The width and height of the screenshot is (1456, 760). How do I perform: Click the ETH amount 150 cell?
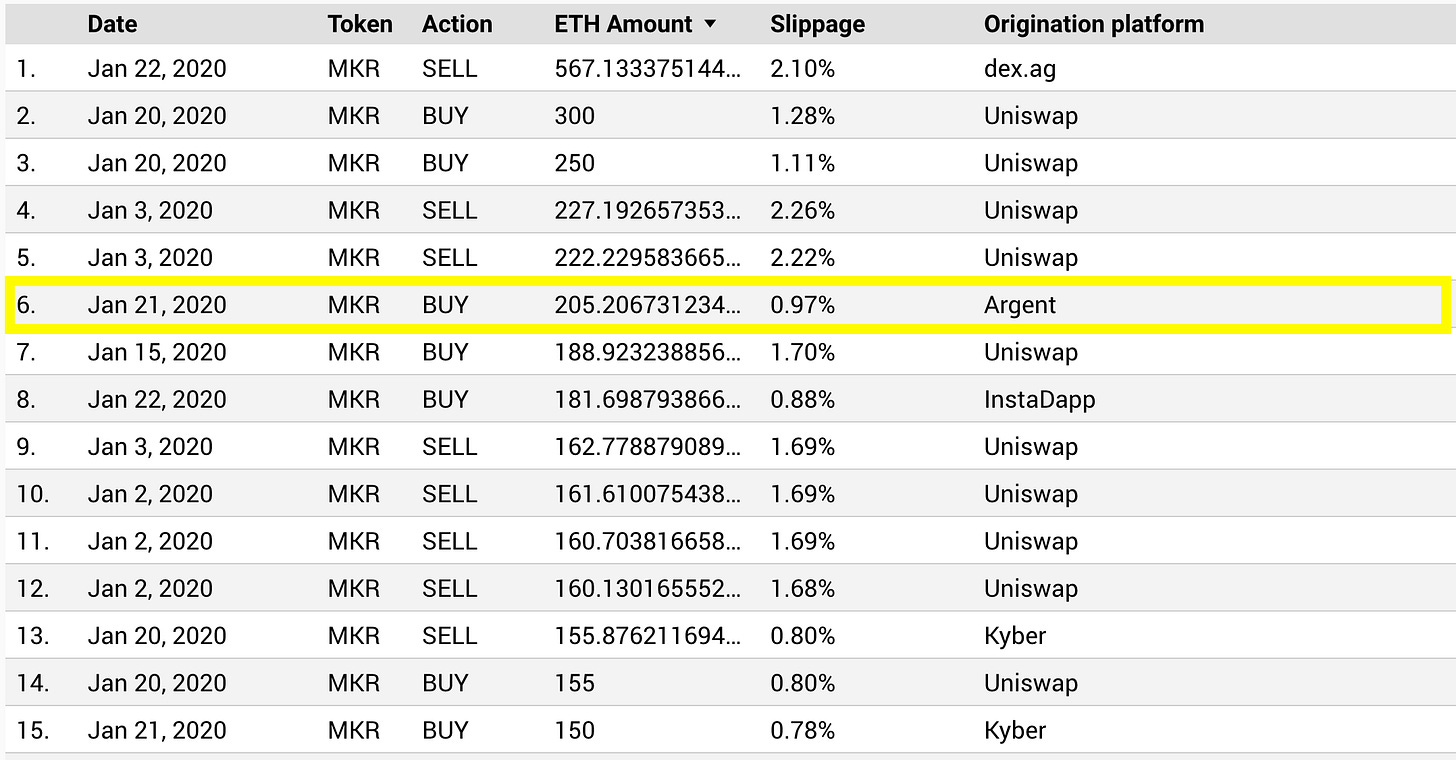pyautogui.click(x=575, y=730)
